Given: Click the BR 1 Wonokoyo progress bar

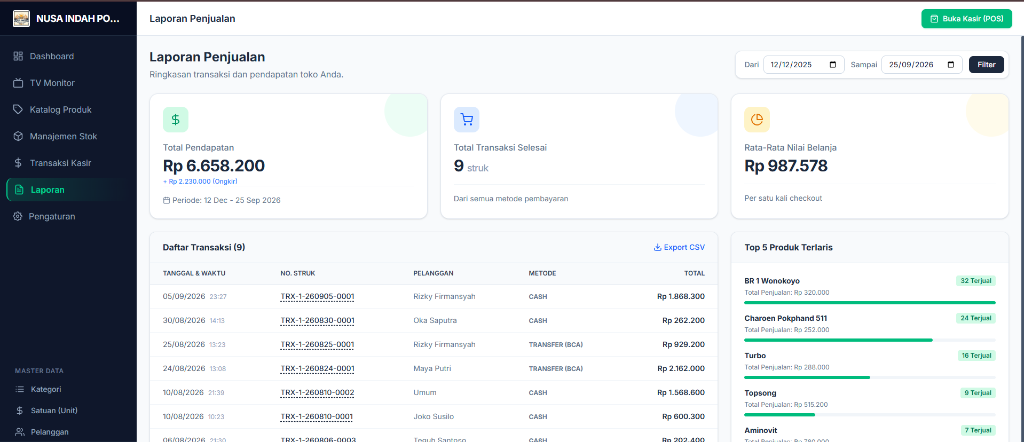Looking at the screenshot, I should [870, 303].
